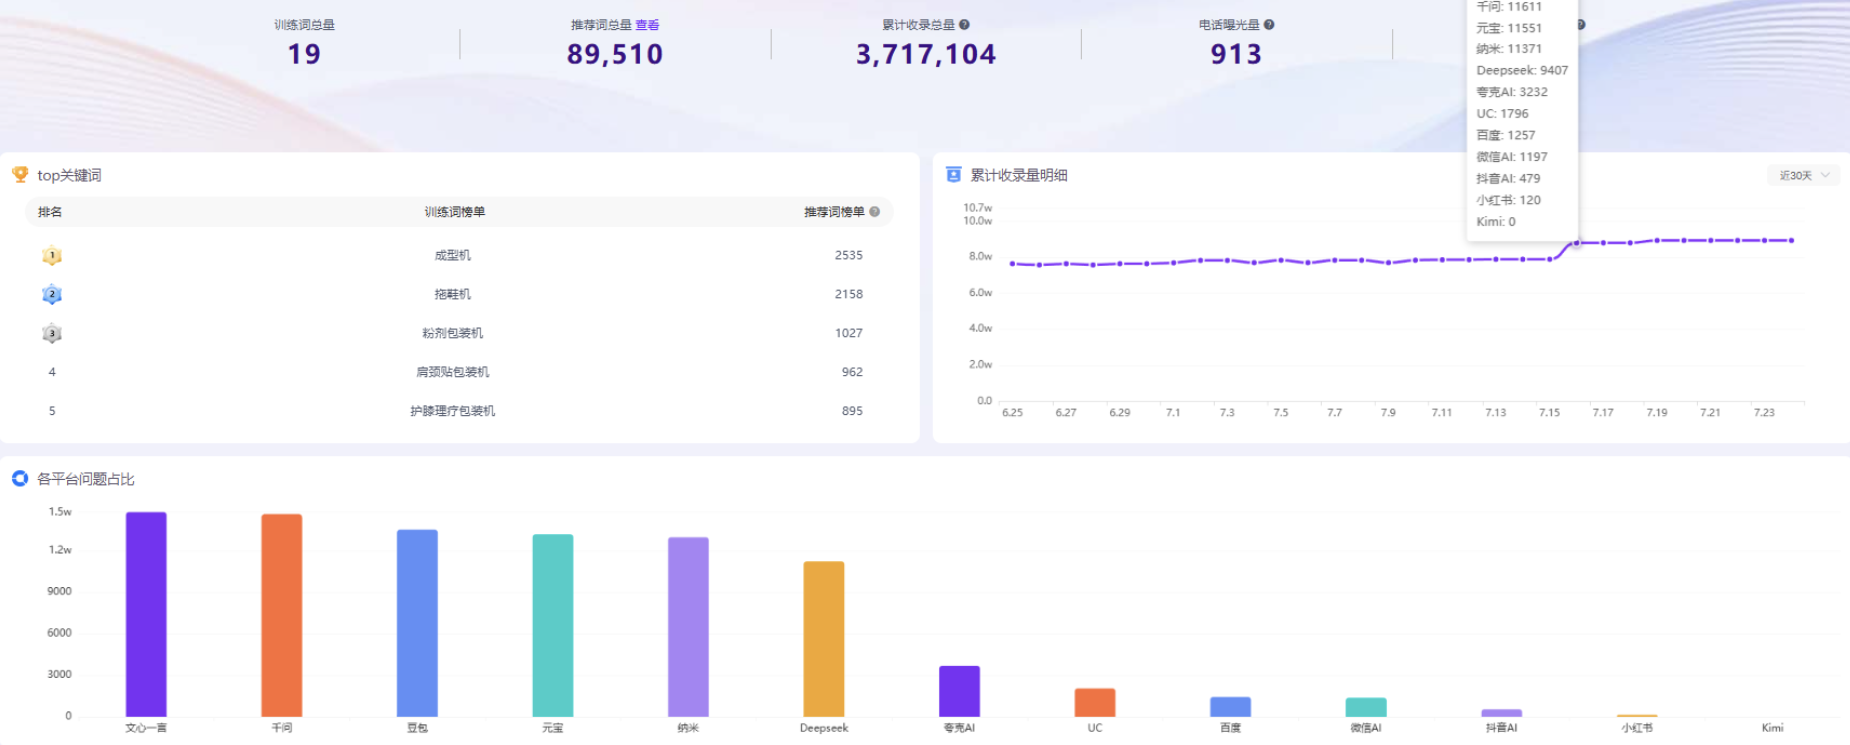Click the 纳米 lavender bar
The width and height of the screenshot is (1850, 745).
[688, 627]
